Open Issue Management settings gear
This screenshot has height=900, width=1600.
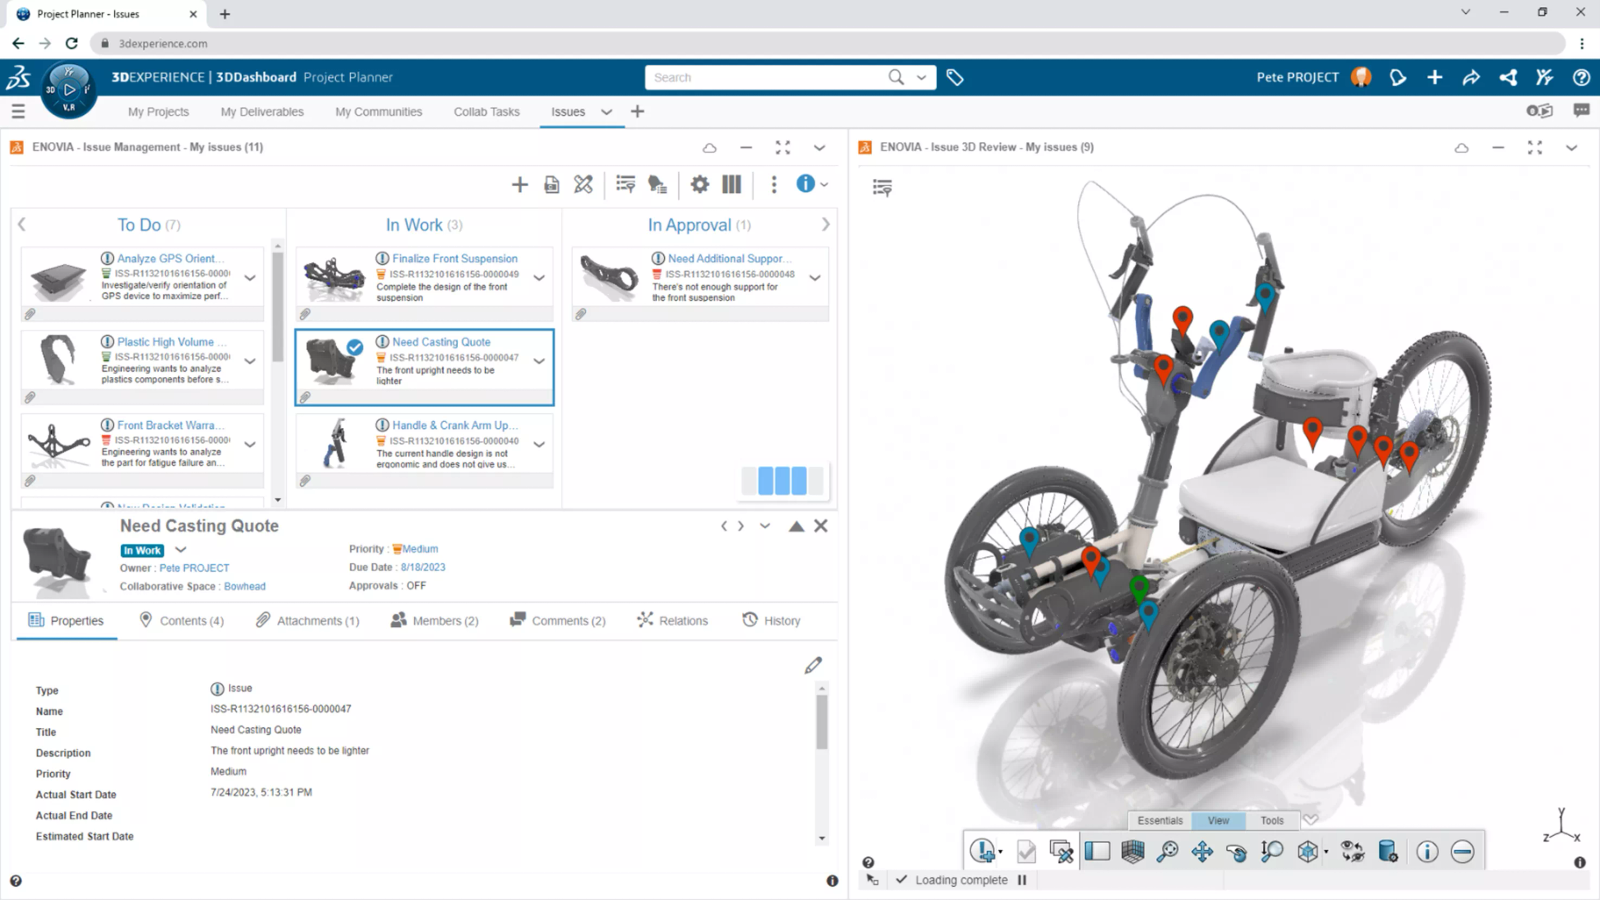click(x=700, y=184)
